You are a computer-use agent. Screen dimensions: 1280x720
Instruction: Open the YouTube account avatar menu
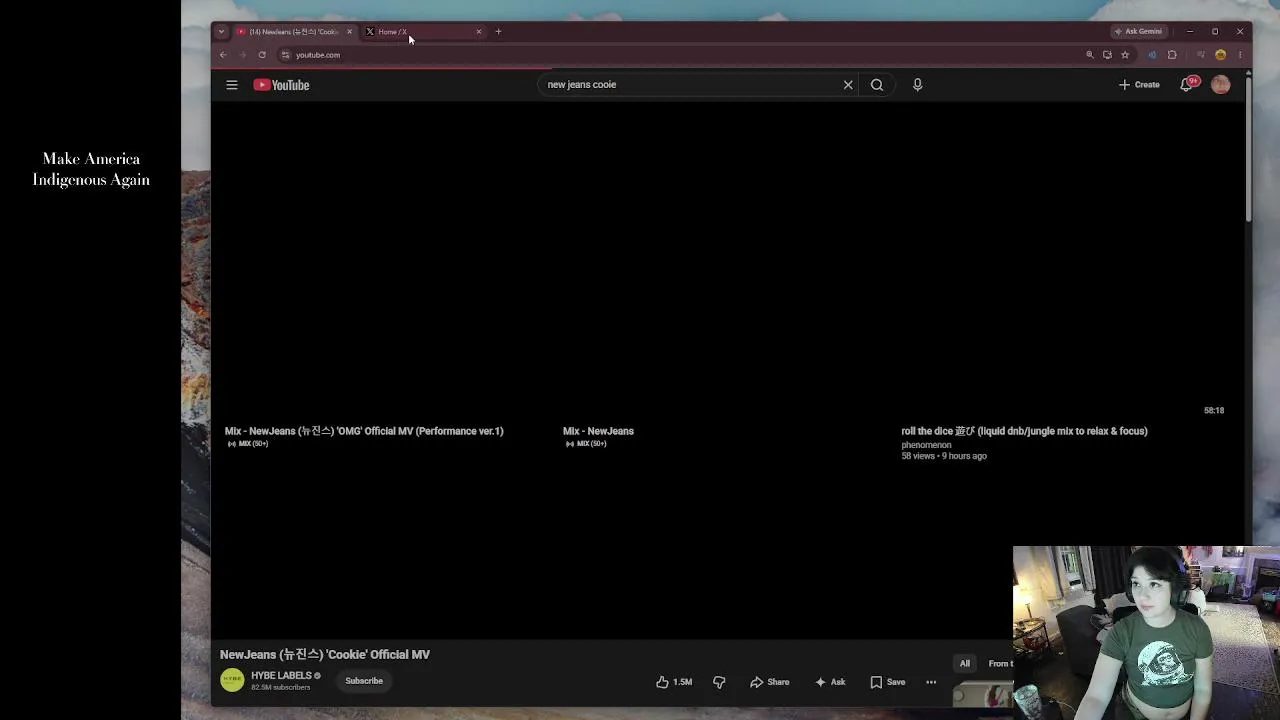click(x=1220, y=85)
